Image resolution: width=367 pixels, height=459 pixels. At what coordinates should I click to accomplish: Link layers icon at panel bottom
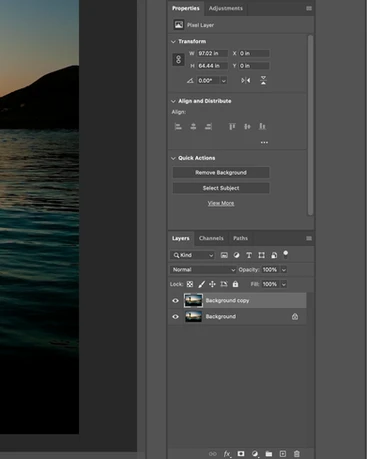point(212,454)
